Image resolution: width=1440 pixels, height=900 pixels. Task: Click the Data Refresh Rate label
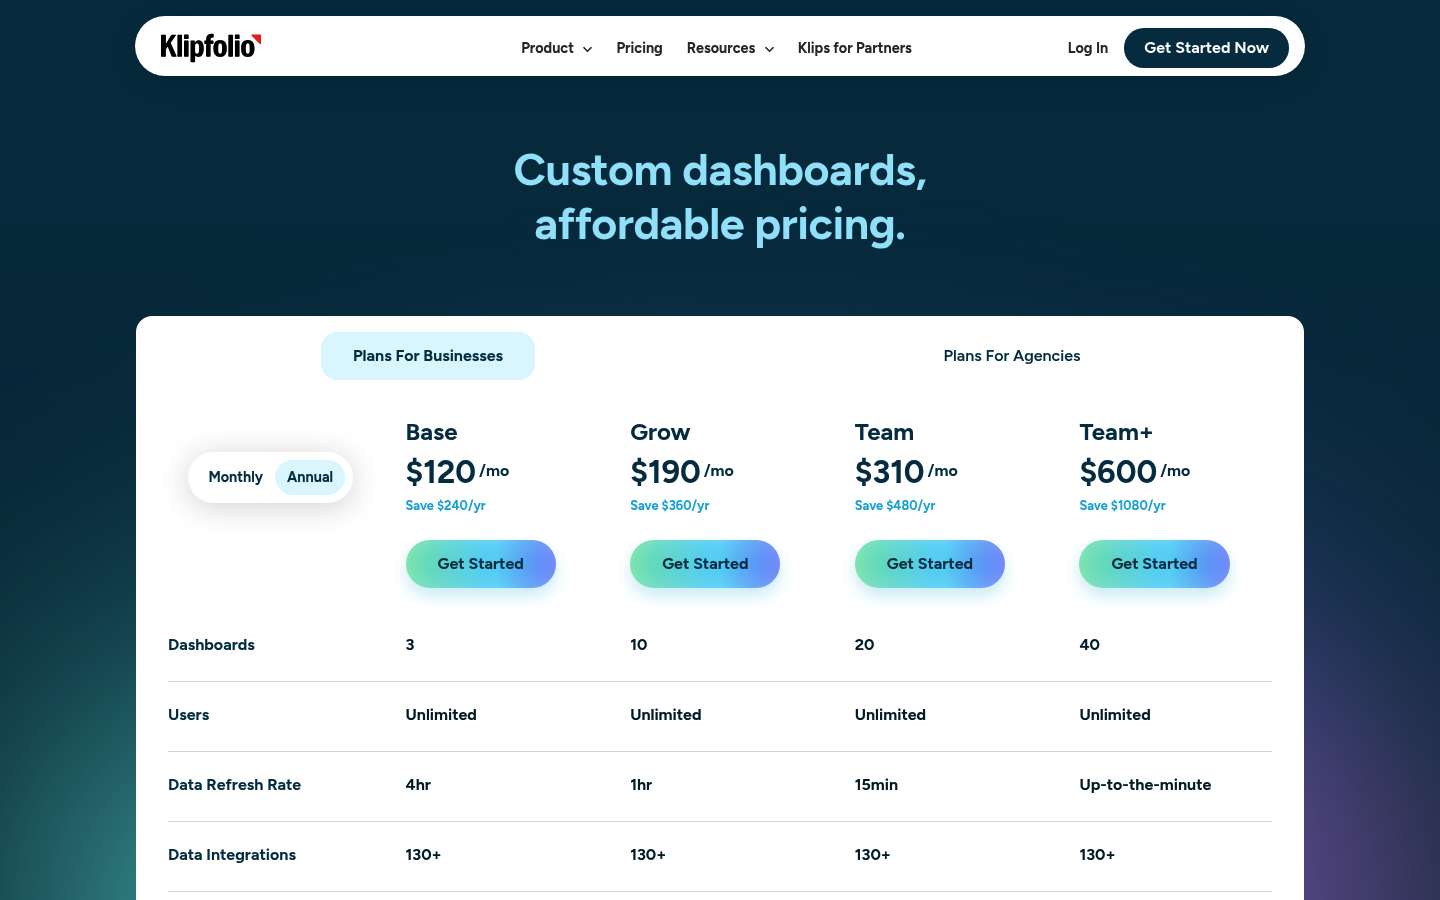tap(234, 785)
